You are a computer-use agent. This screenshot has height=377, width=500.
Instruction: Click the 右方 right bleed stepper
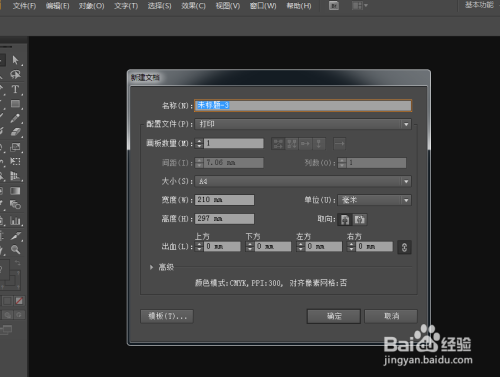point(351,247)
